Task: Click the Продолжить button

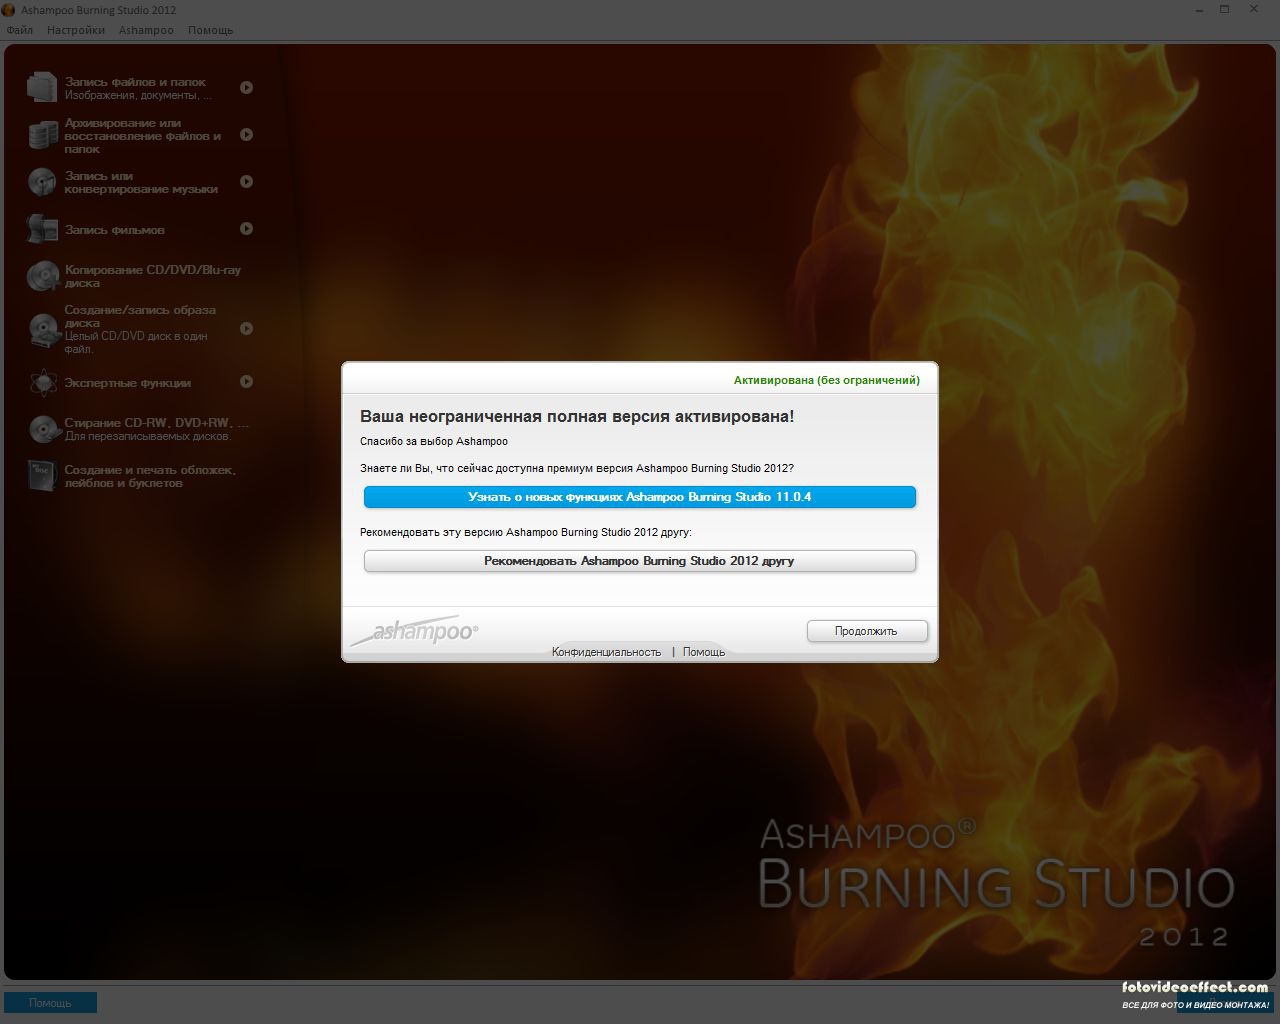Action: [x=867, y=631]
